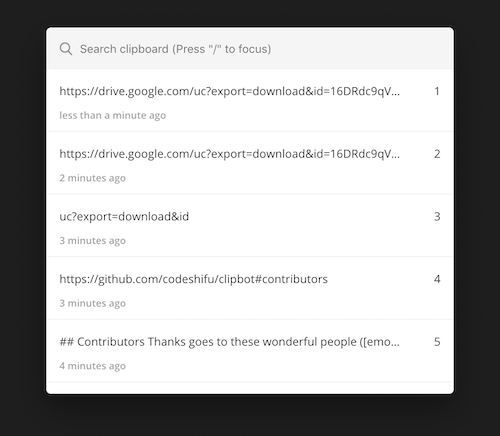Viewport: 500px width, 436px height.
Task: Click the shortcut number 3 badge
Action: (437, 217)
